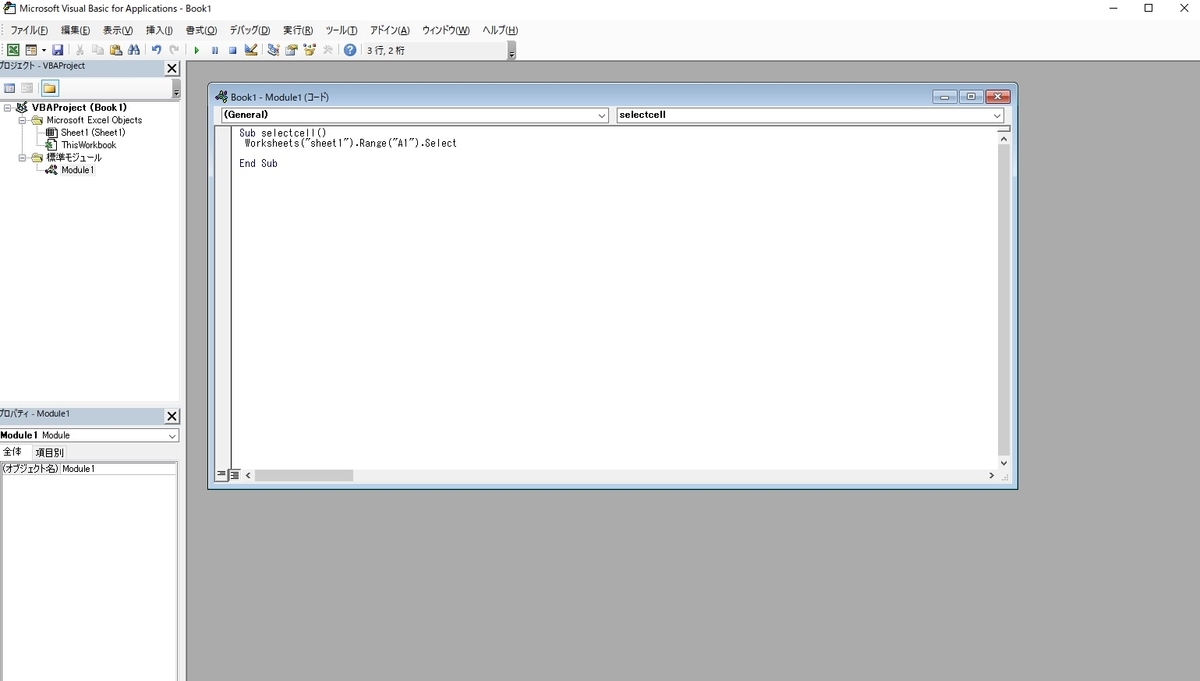Open the 実行(R) menu
The height and width of the screenshot is (681, 1200).
(x=298, y=30)
